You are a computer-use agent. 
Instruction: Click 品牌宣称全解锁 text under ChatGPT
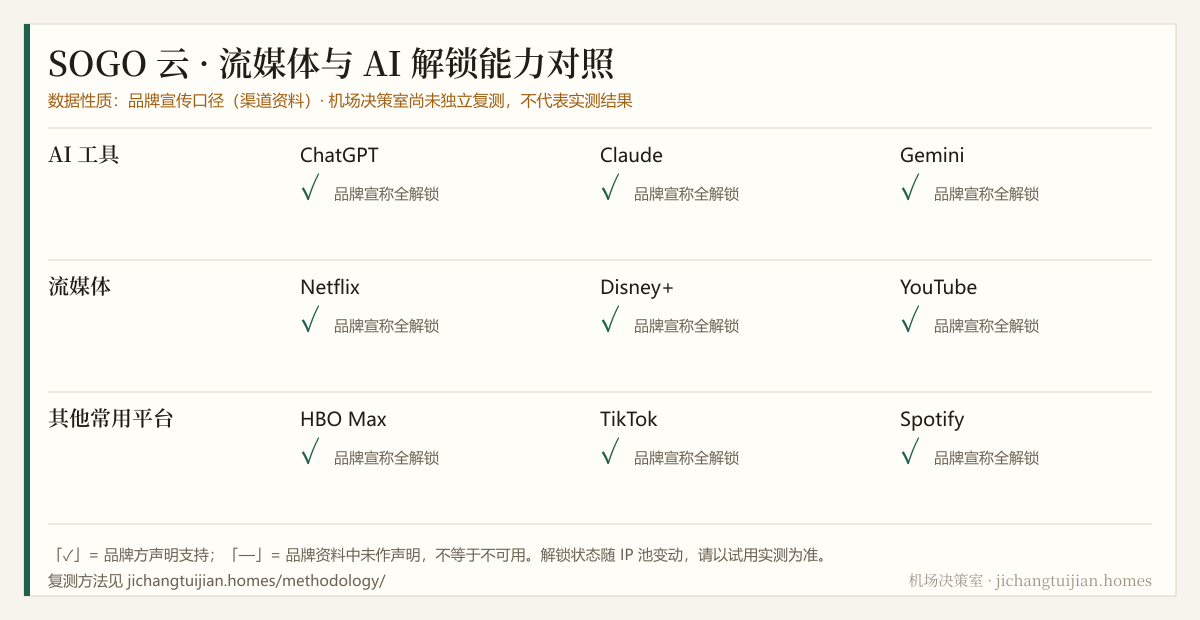(x=386, y=194)
